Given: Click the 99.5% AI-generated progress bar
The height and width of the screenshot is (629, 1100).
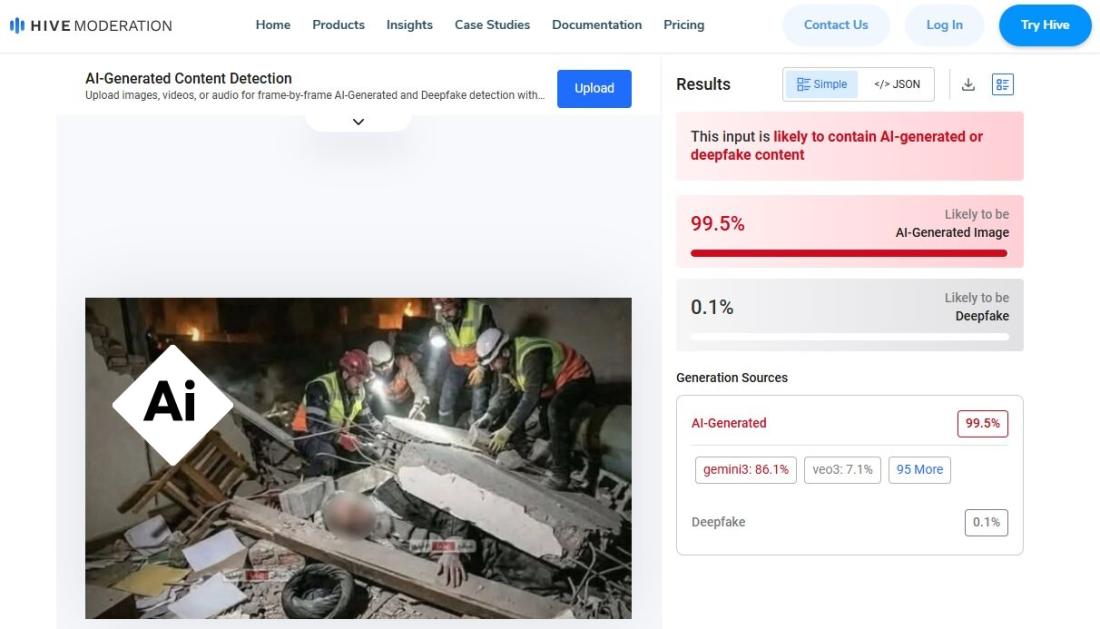Looking at the screenshot, I should click(x=849, y=254).
